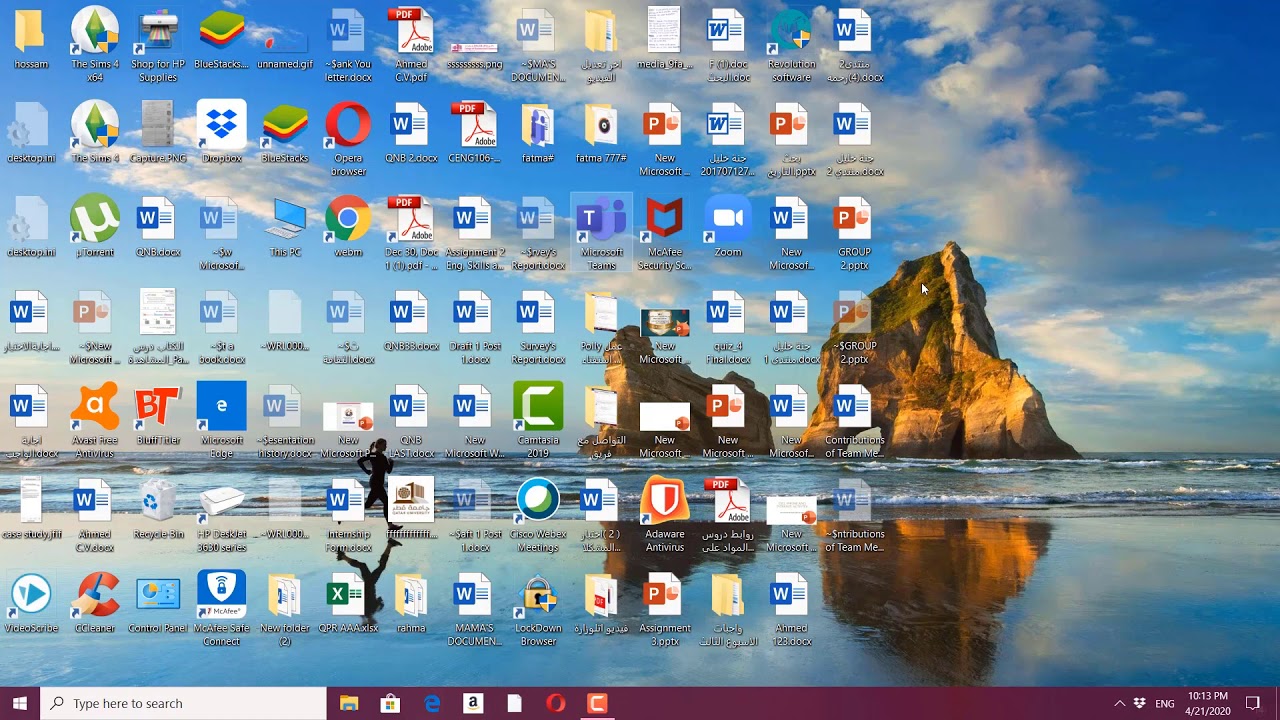
Task: Select the Ahmed C.V.docx document
Action: coord(95,515)
